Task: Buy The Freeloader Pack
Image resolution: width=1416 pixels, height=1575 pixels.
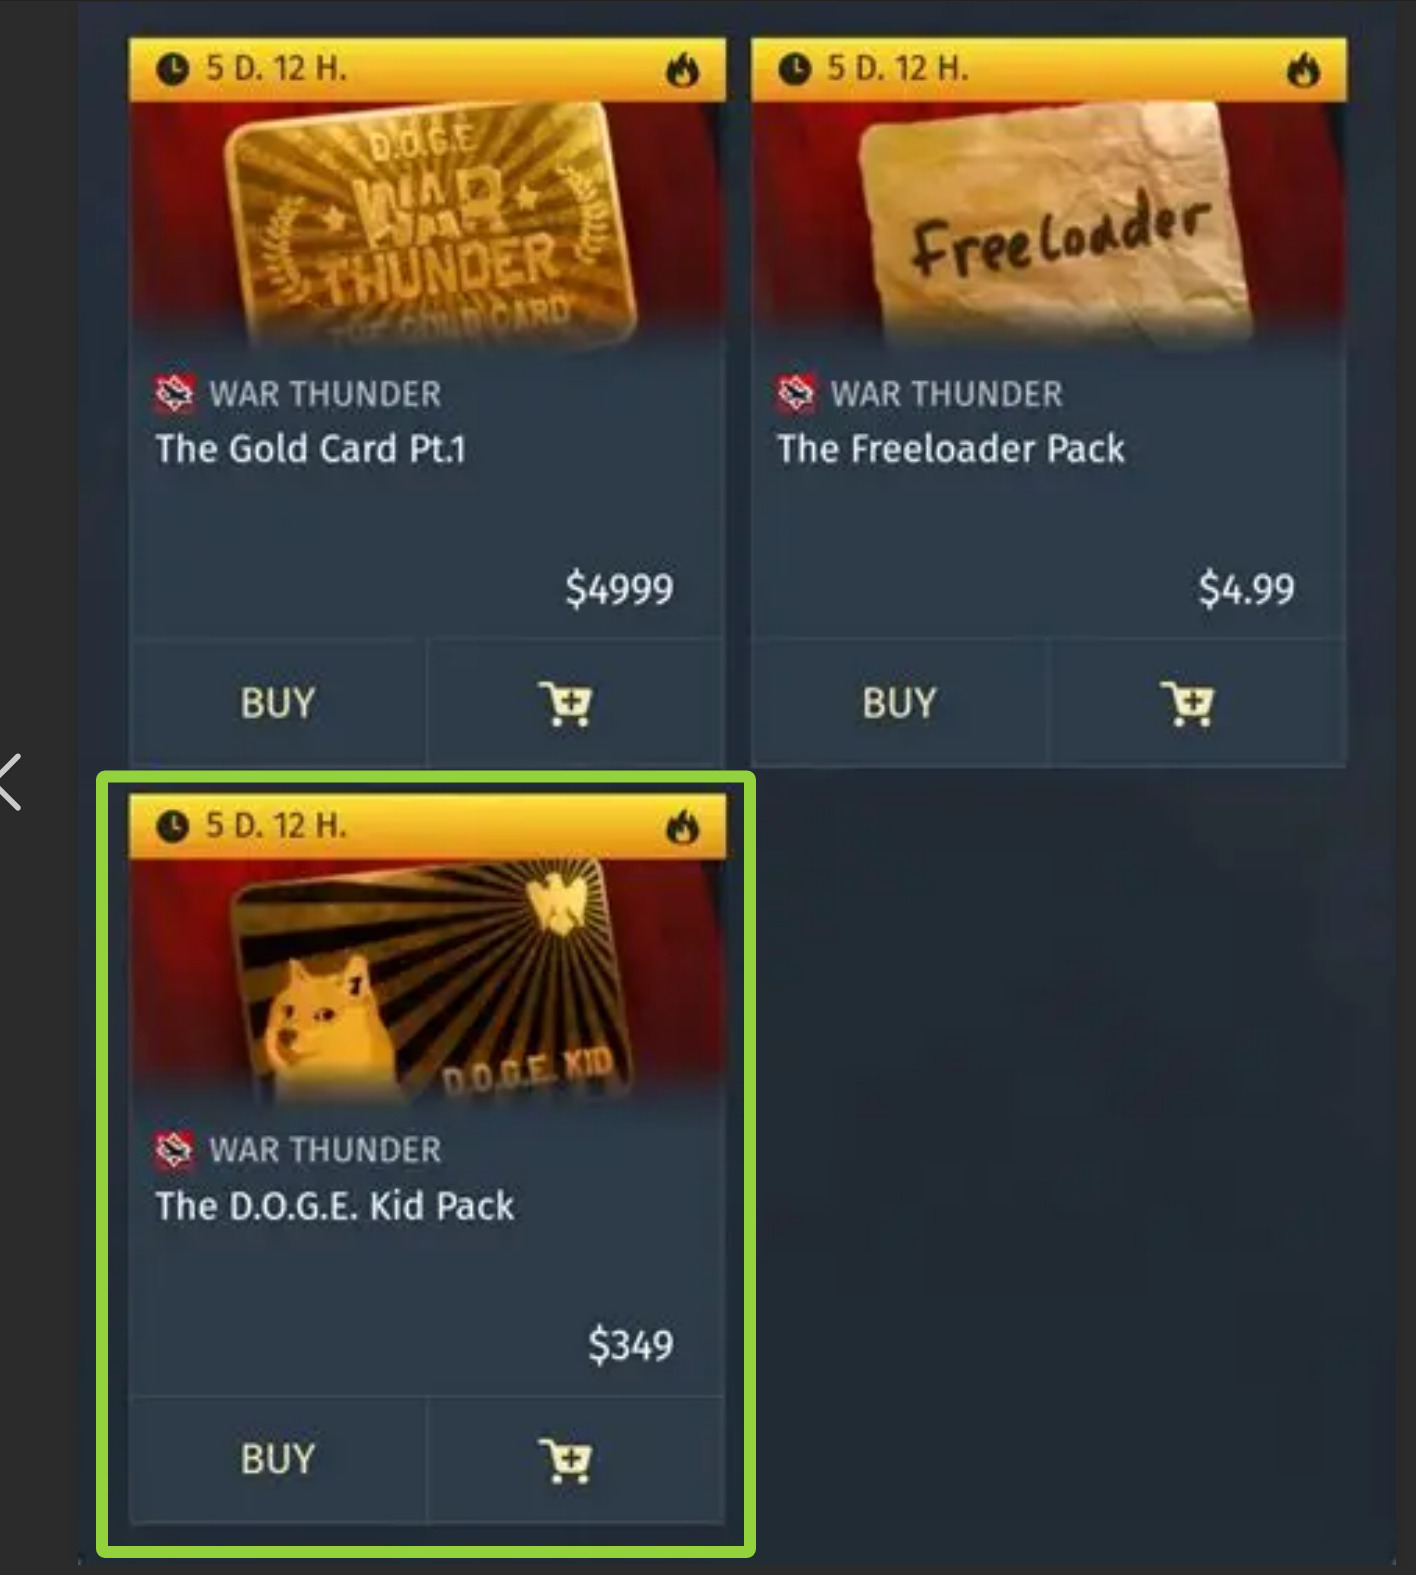Action: point(900,703)
